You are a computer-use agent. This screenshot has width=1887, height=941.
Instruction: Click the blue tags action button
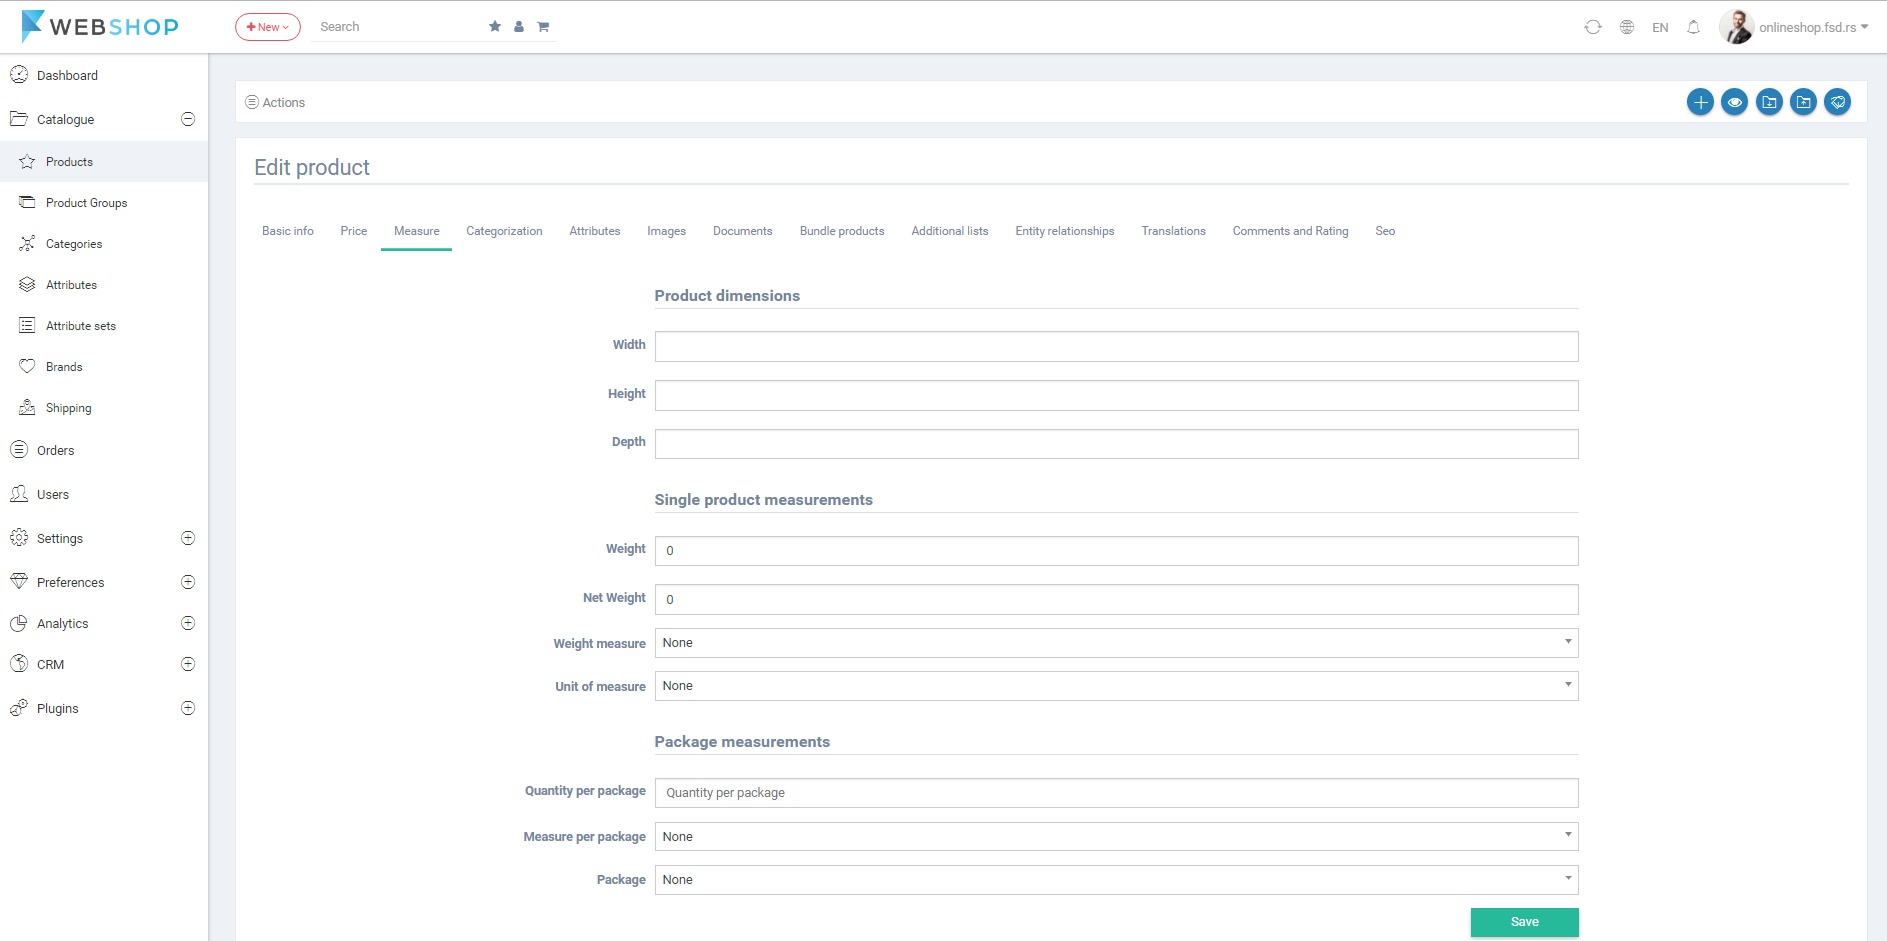pyautogui.click(x=1838, y=102)
